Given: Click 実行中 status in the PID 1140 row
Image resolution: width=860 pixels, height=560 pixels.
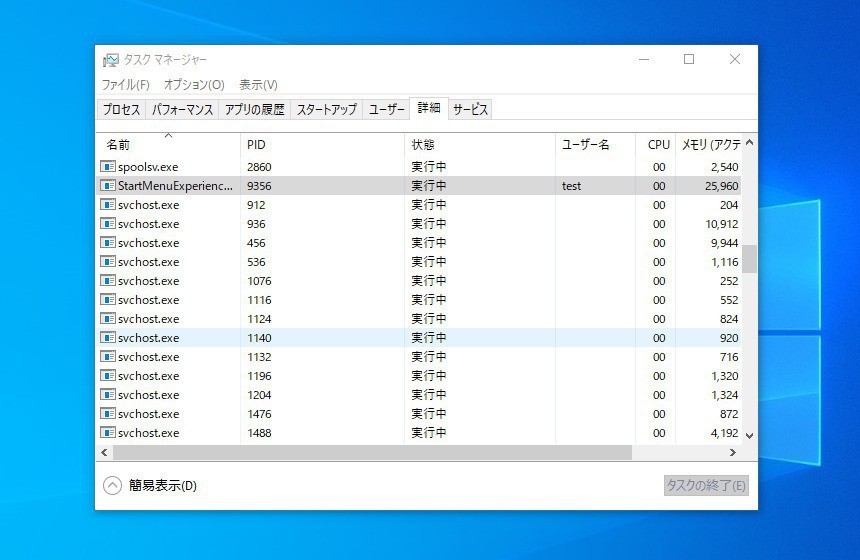Looking at the screenshot, I should [x=429, y=337].
